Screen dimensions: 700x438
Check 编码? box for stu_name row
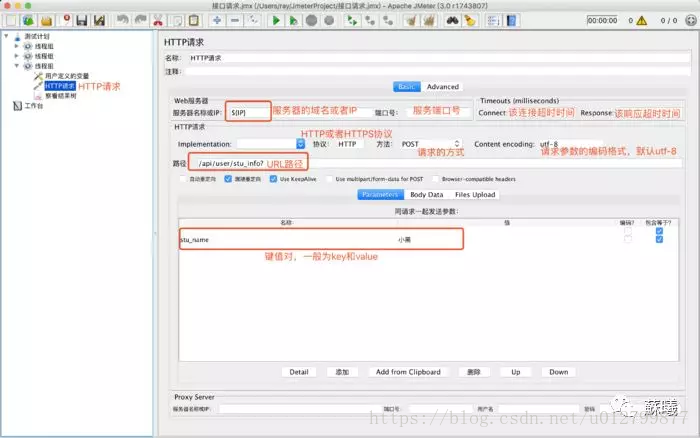click(x=628, y=240)
